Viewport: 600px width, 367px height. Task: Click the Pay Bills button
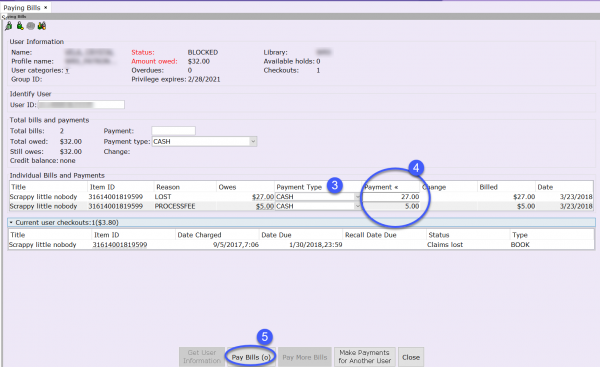point(251,357)
